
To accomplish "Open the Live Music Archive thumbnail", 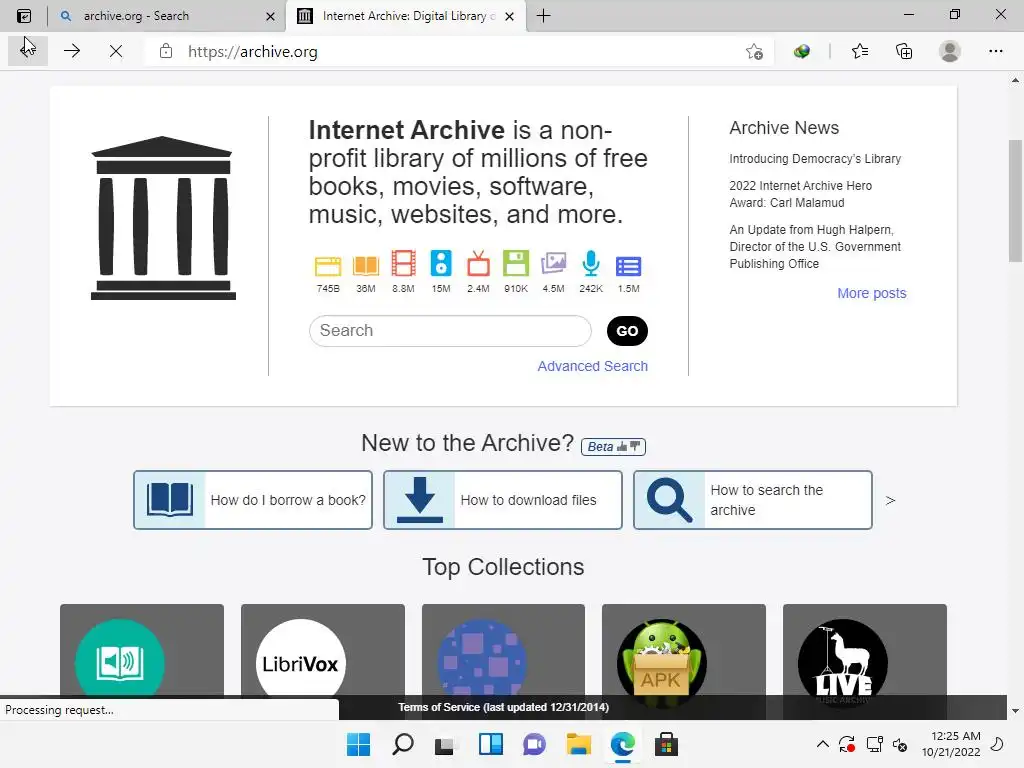I will tap(865, 651).
